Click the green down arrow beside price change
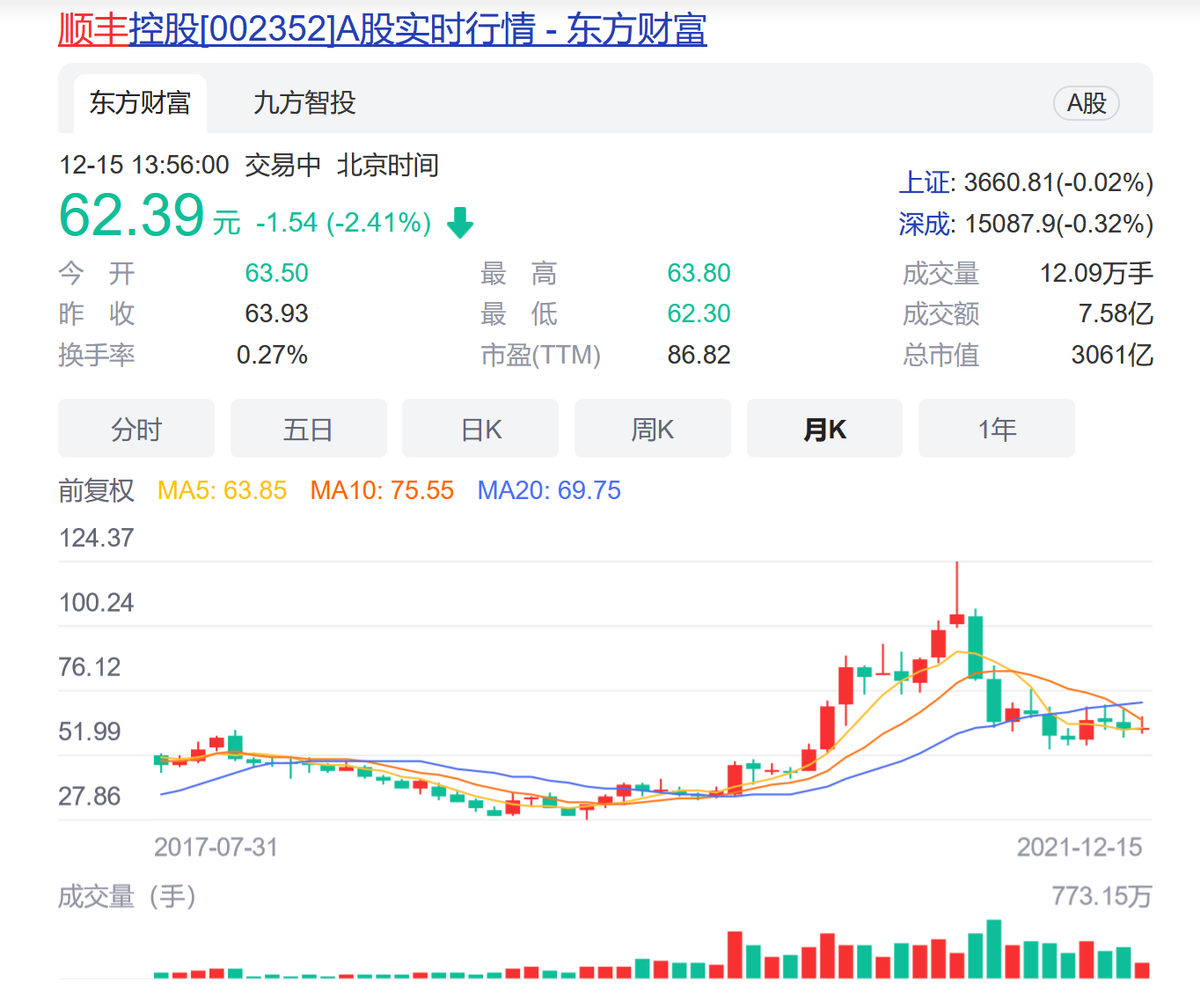Image resolution: width=1200 pixels, height=999 pixels. tap(460, 223)
